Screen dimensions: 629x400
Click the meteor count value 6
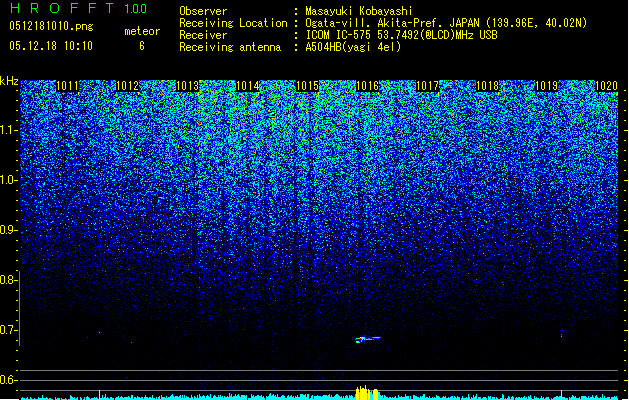click(x=142, y=46)
